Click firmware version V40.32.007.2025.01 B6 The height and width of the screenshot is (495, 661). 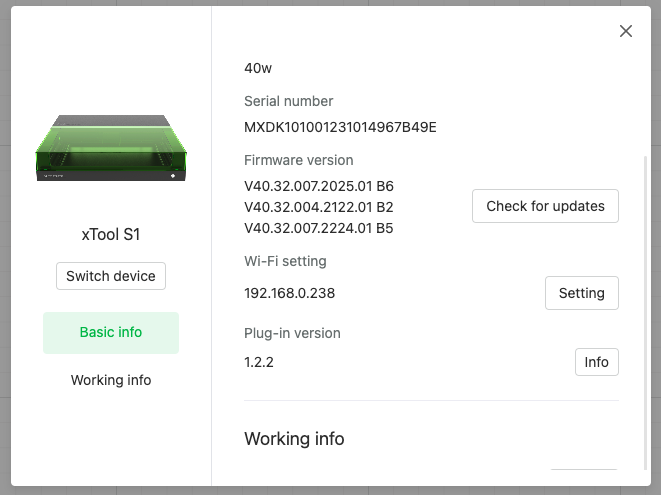coord(318,186)
